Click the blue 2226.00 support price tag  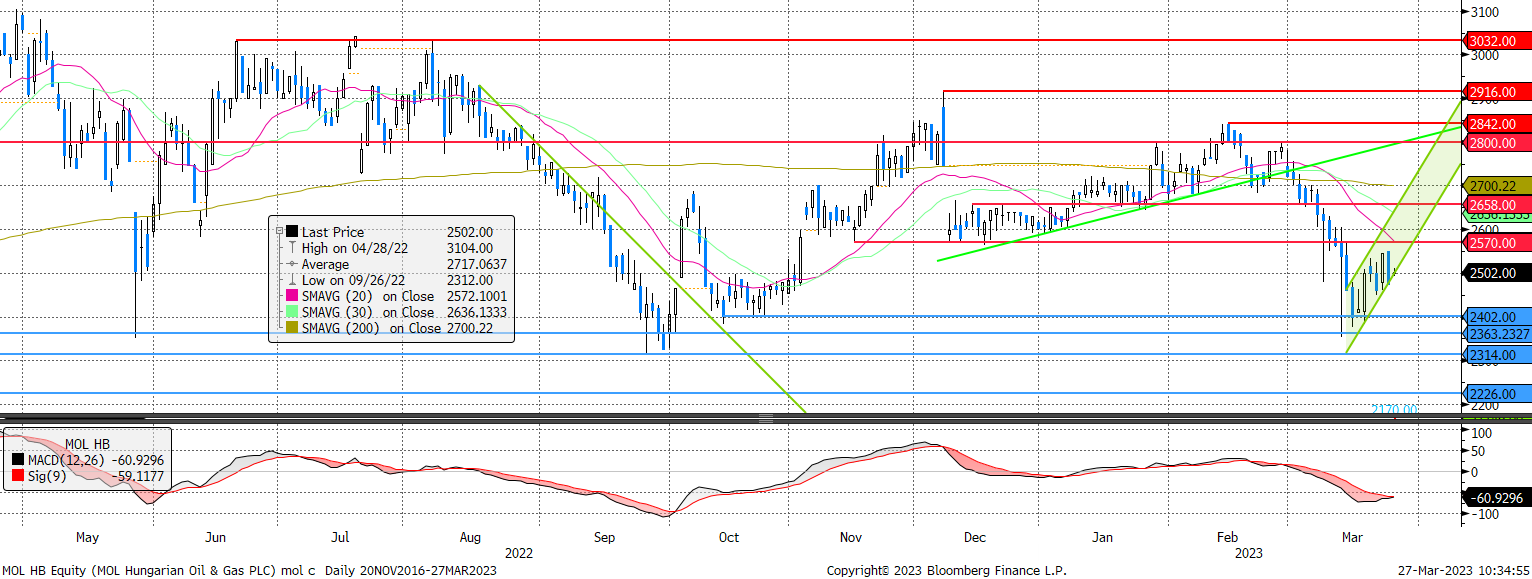1497,393
